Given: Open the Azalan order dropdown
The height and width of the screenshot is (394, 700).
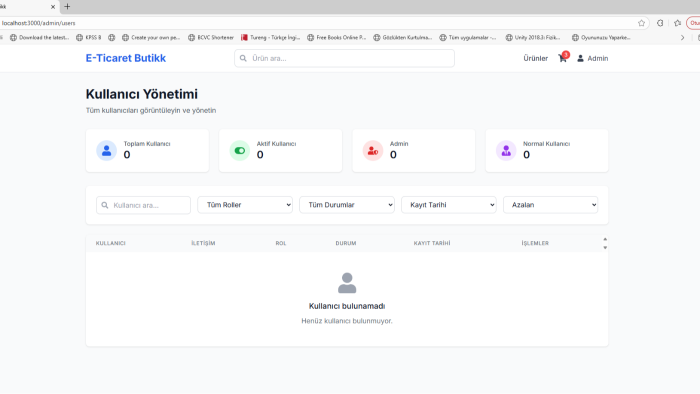Looking at the screenshot, I should (550, 205).
